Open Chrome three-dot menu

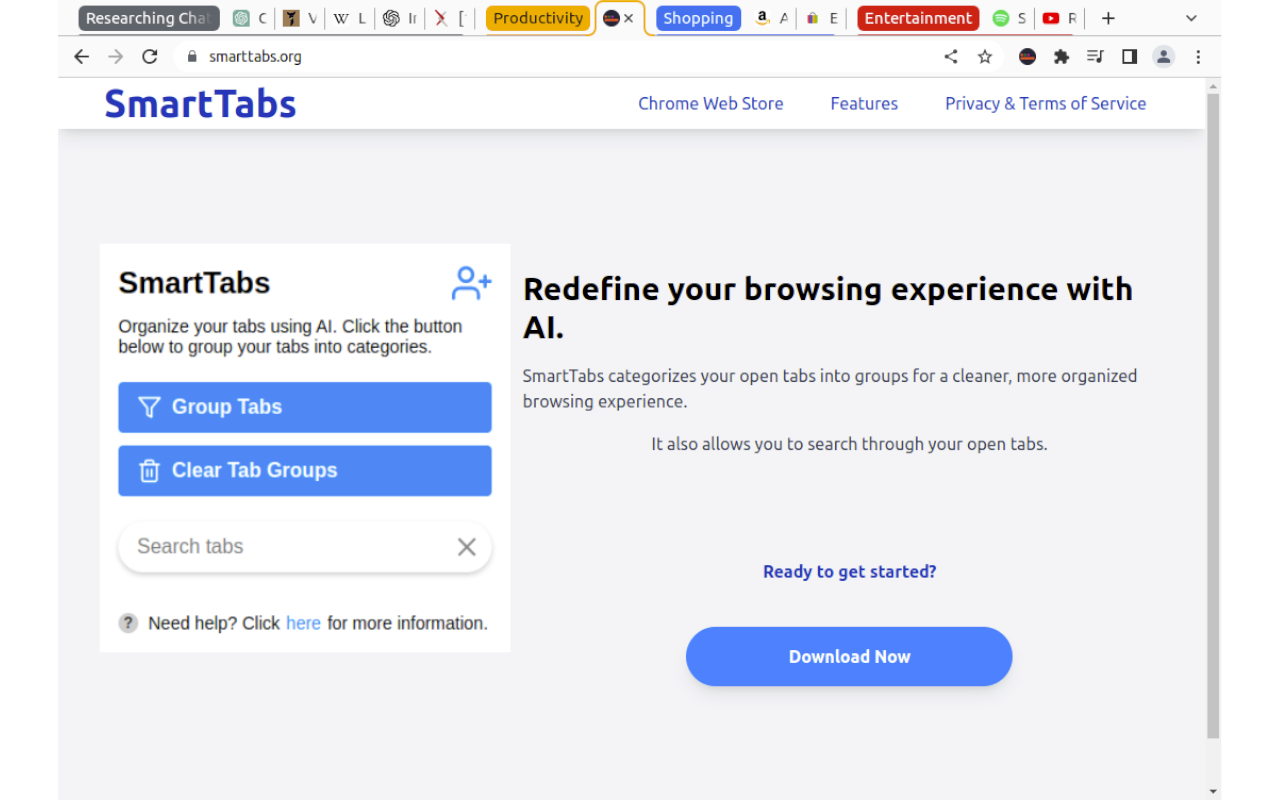pos(1198,57)
